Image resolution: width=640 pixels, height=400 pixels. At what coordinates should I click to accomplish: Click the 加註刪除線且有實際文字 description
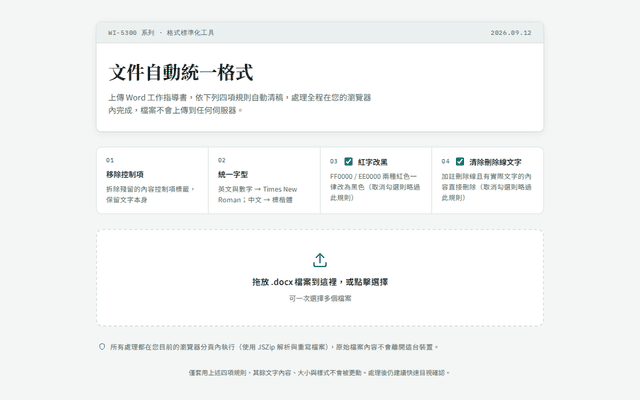487,187
